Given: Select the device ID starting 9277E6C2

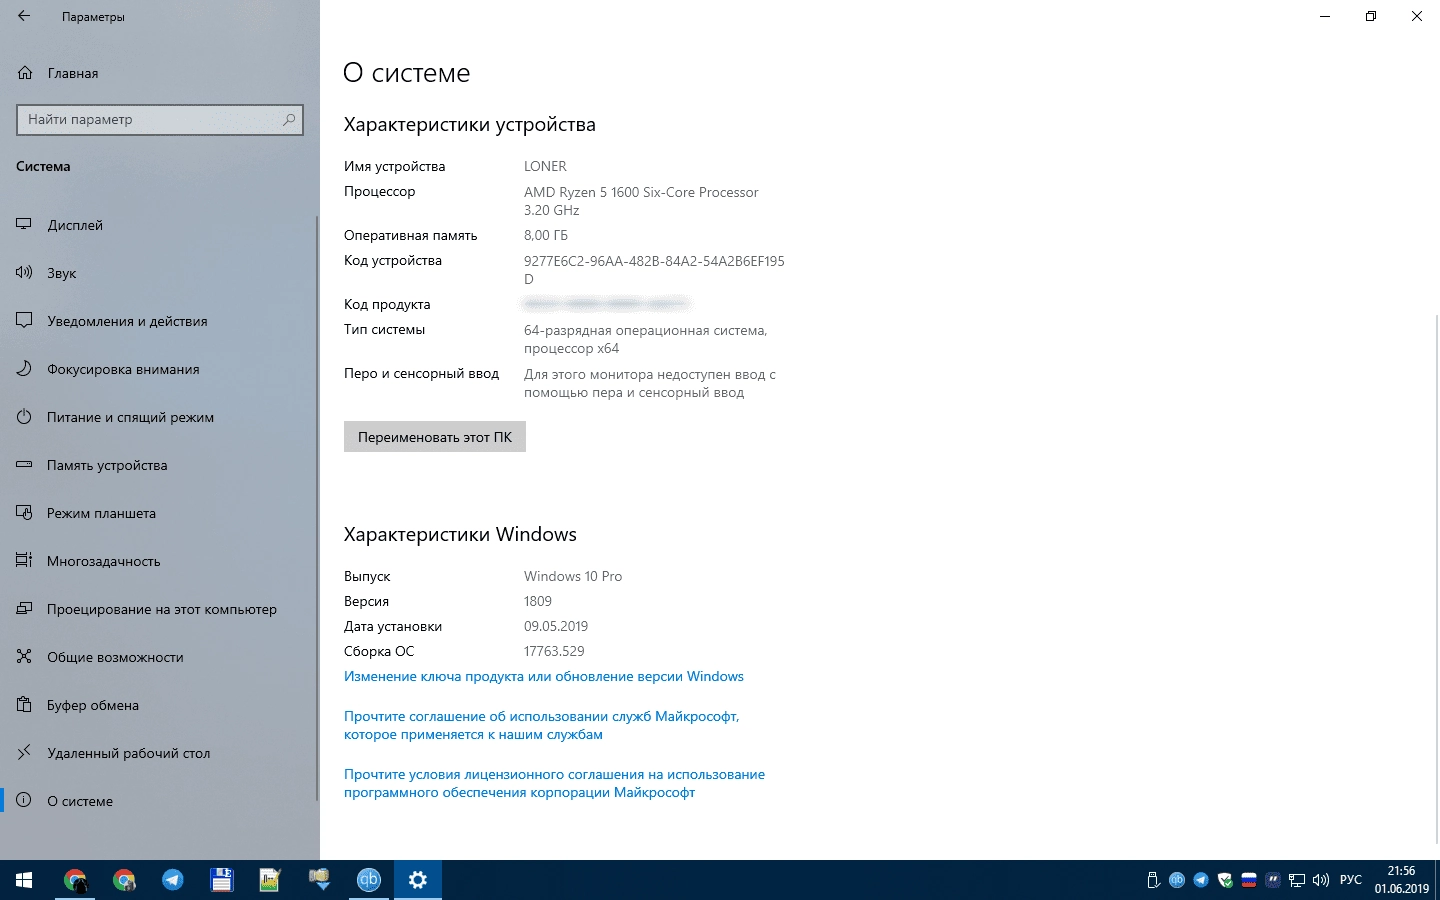Looking at the screenshot, I should [x=654, y=270].
